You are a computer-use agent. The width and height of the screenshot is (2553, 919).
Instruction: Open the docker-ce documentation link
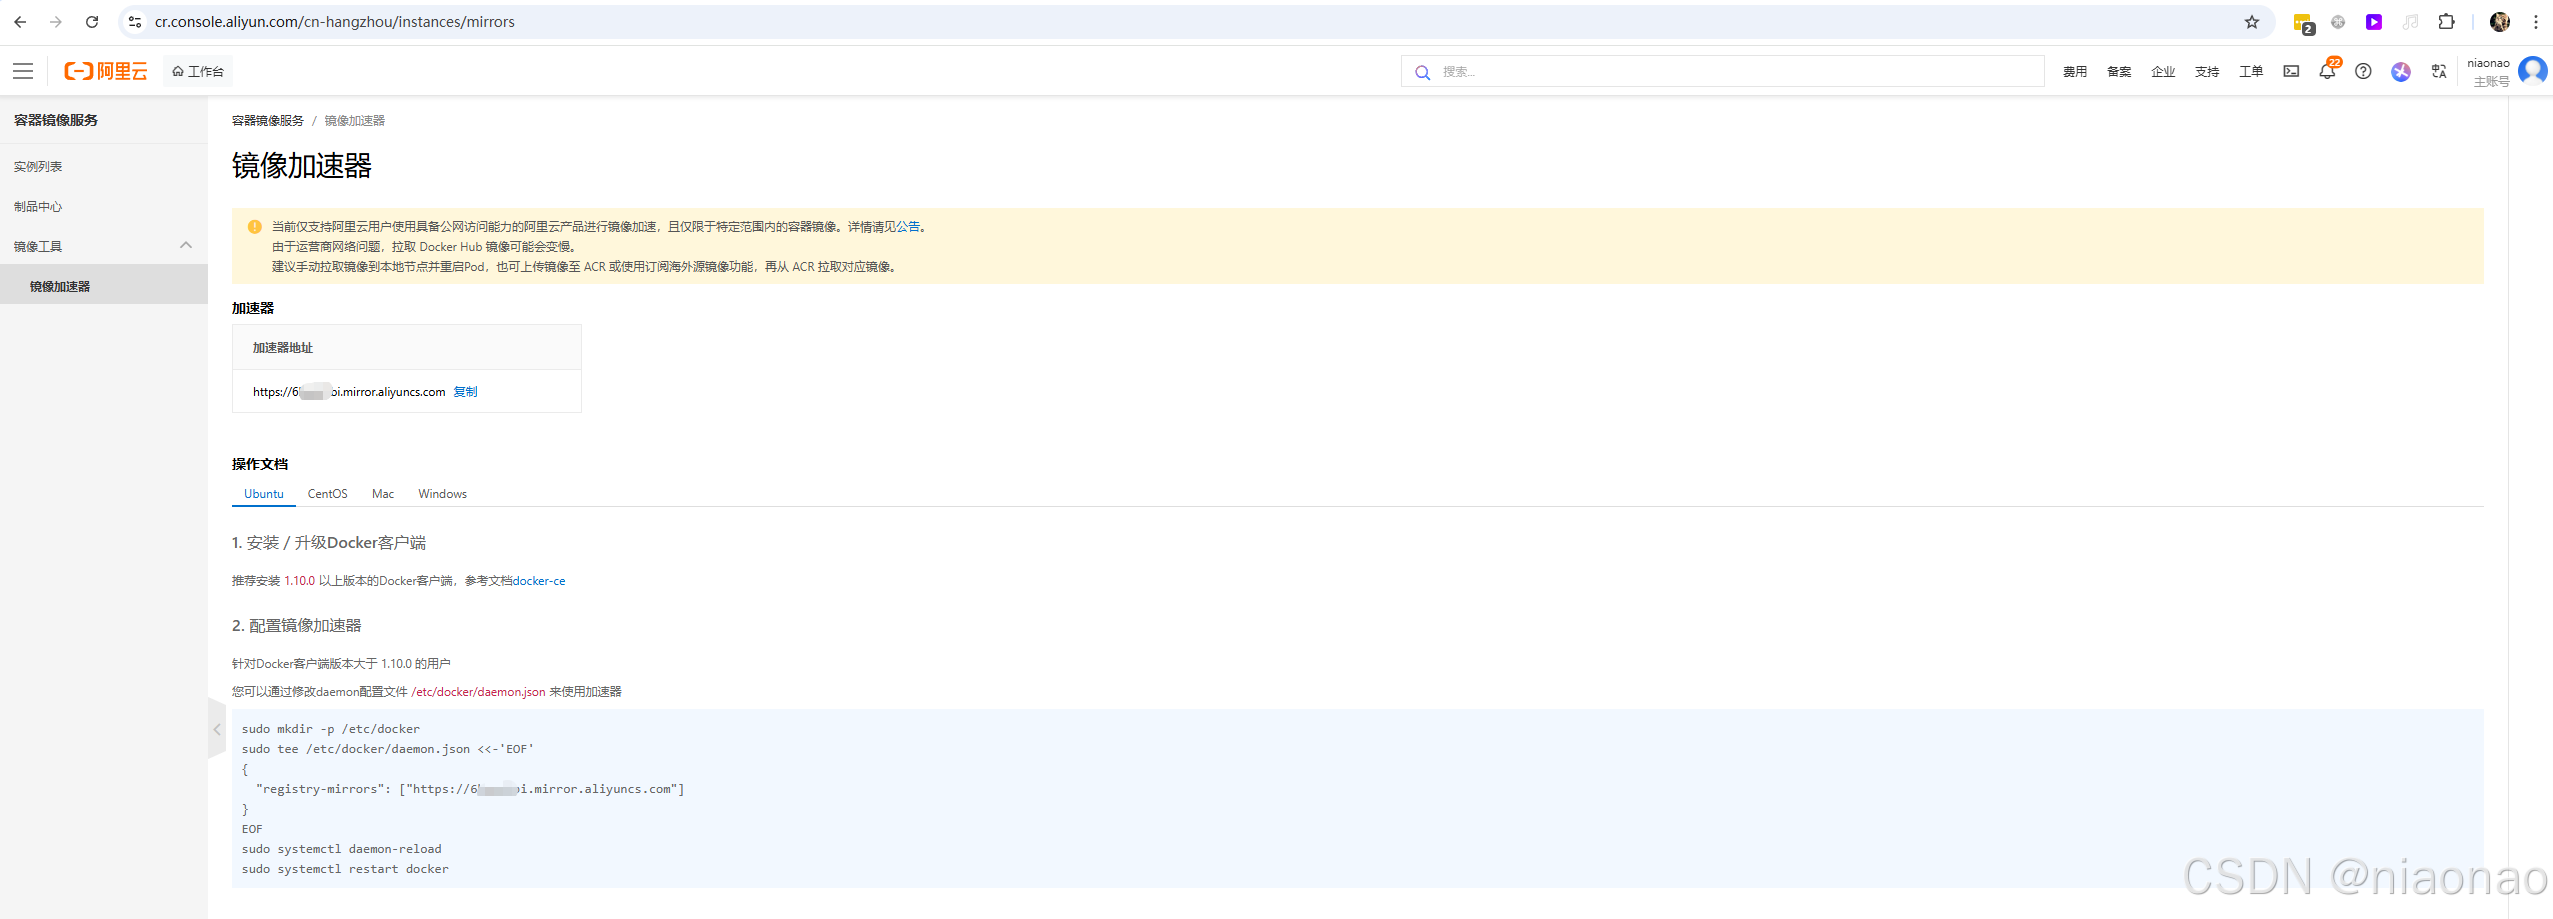click(x=539, y=581)
